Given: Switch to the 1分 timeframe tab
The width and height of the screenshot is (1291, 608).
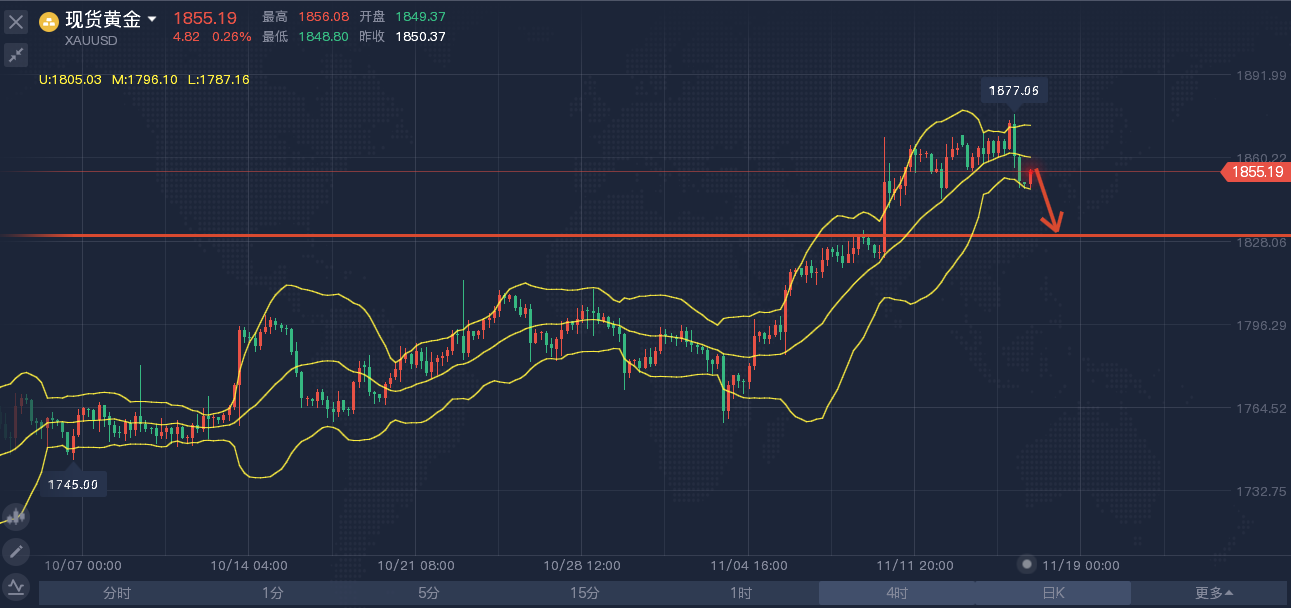Looking at the screenshot, I should (x=273, y=593).
